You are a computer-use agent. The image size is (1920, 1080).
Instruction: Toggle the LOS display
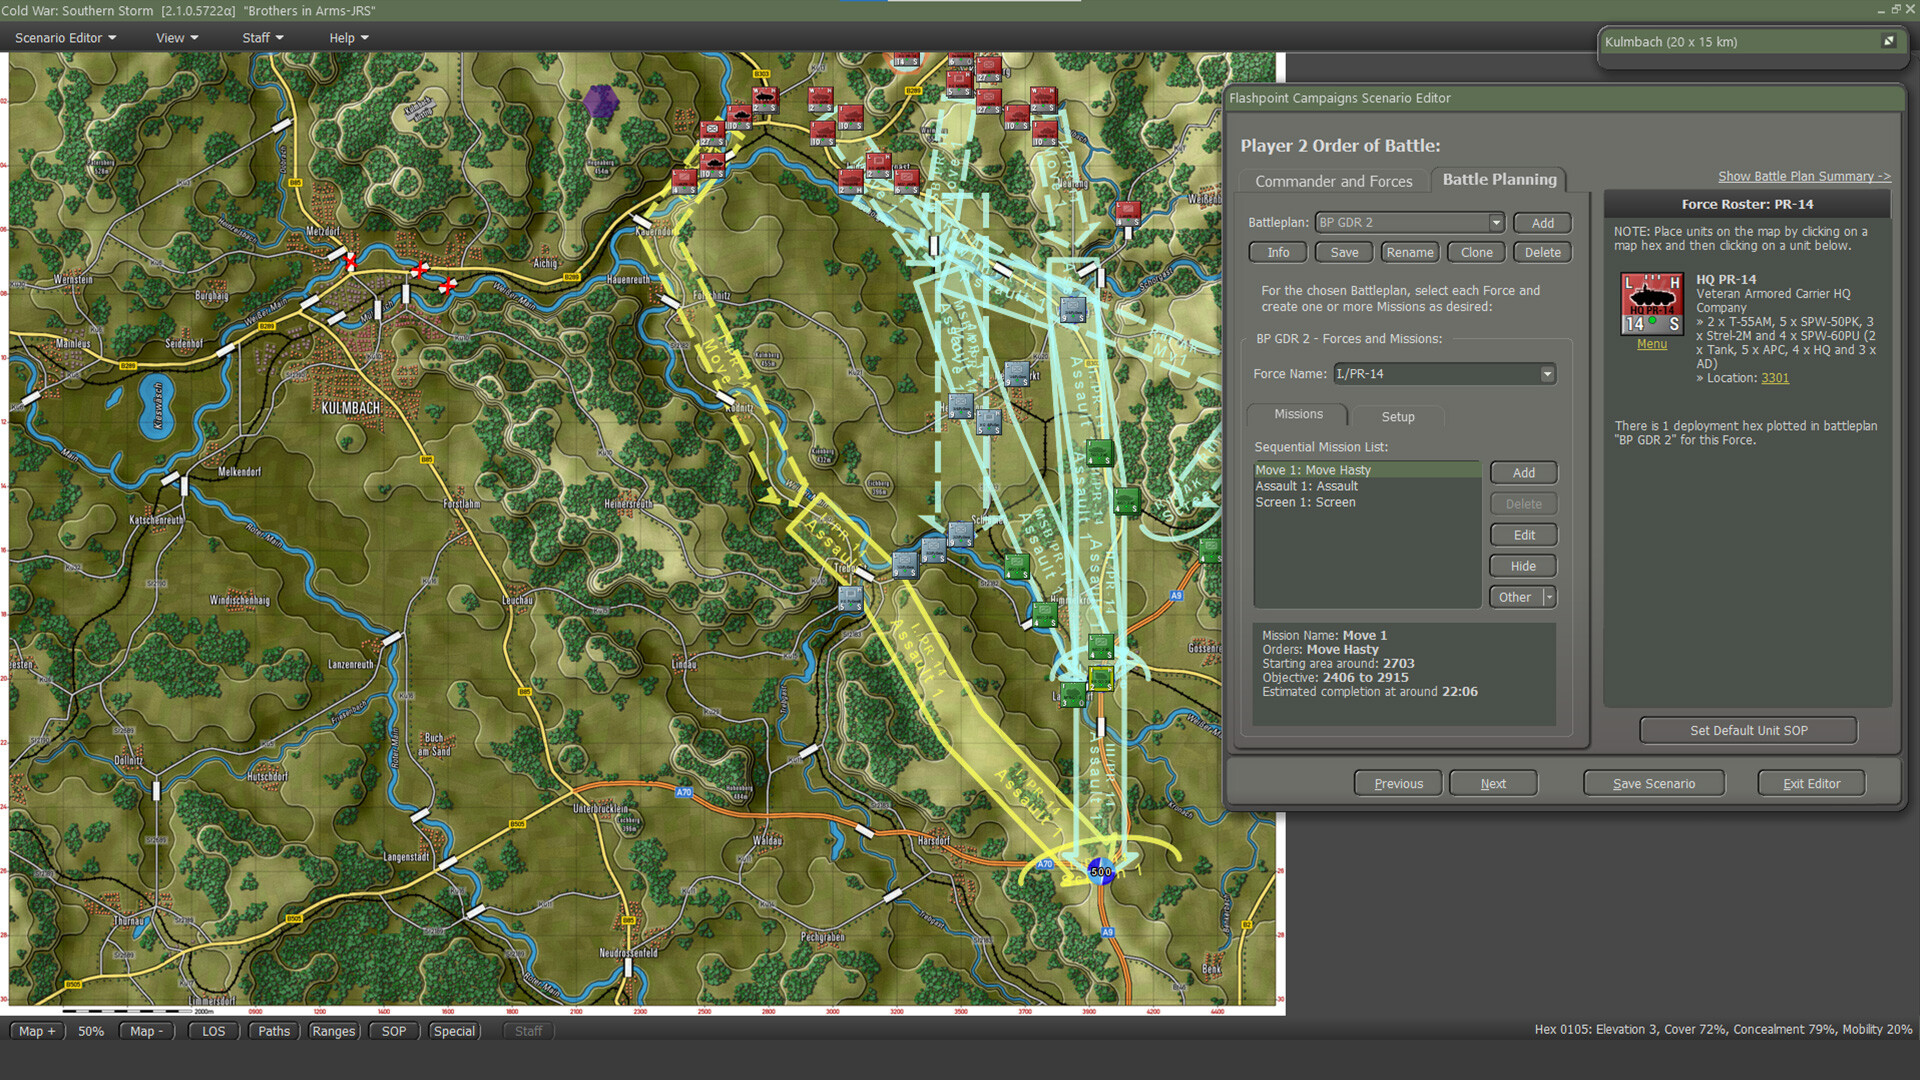(212, 1031)
